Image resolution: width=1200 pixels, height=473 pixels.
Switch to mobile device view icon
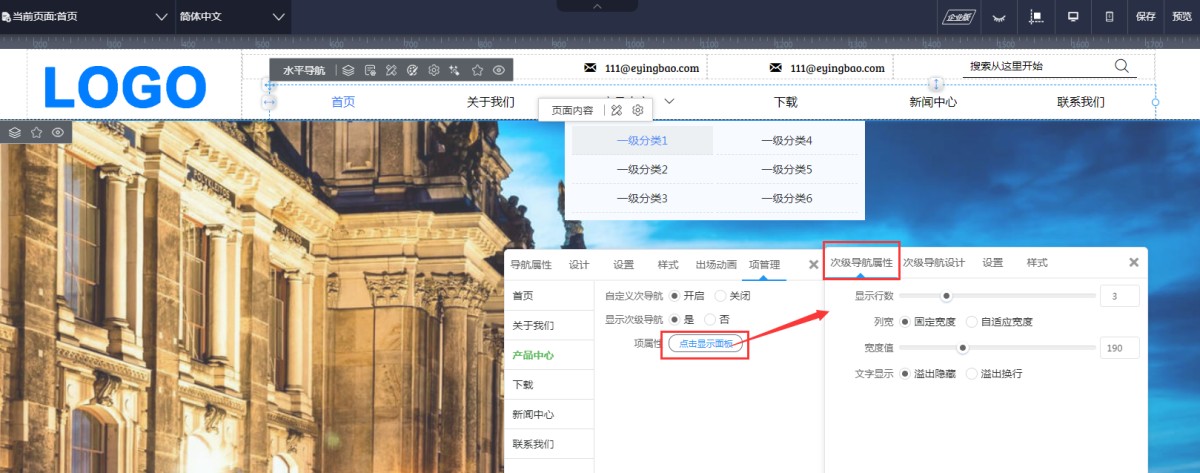click(1109, 16)
